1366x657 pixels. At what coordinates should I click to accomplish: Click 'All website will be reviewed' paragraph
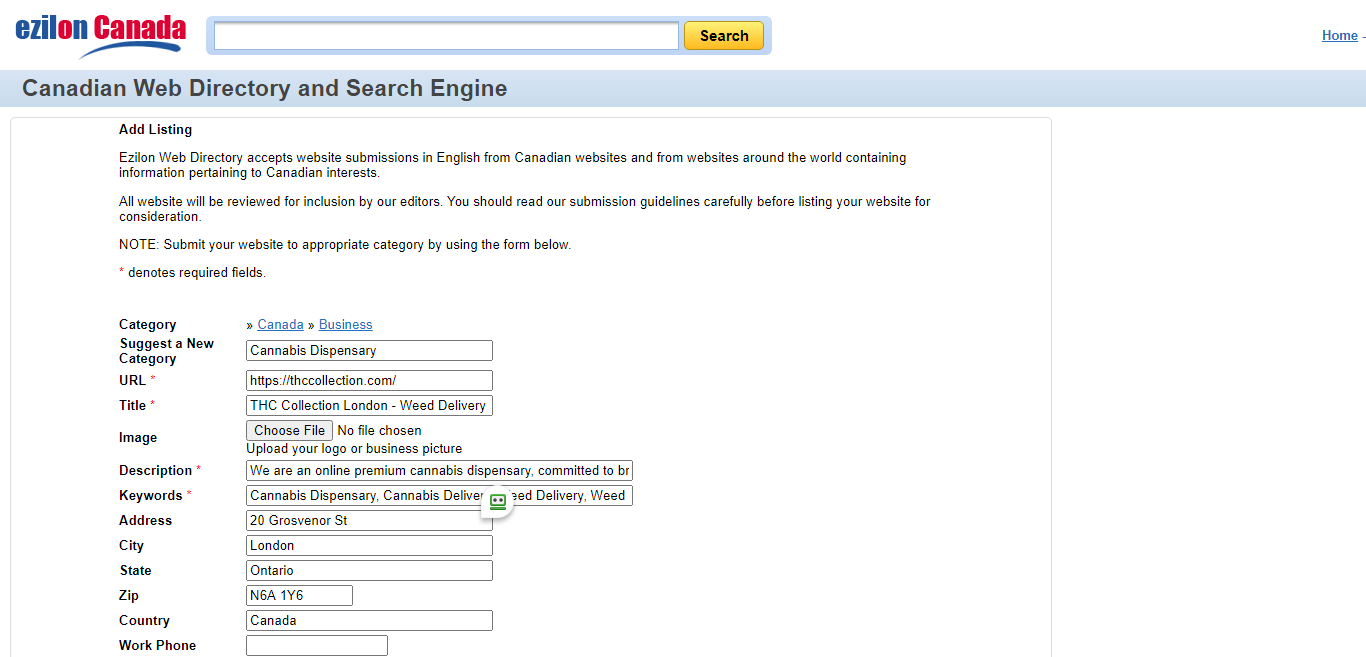pyautogui.click(x=525, y=209)
